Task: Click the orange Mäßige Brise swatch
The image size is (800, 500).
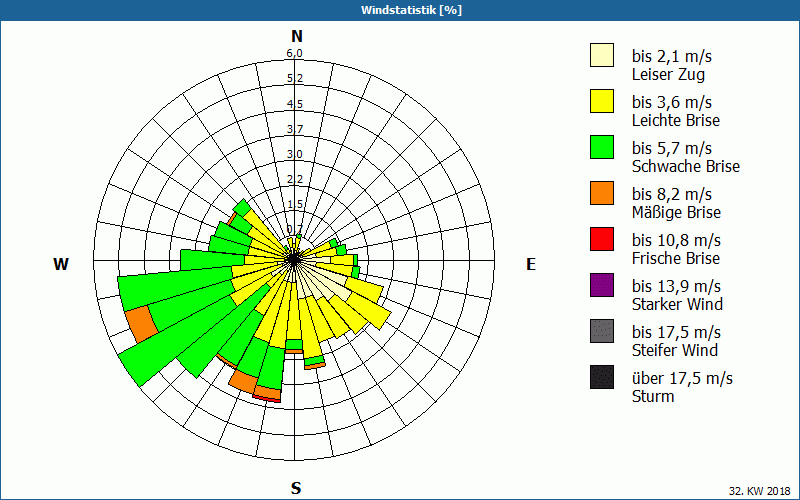Action: click(602, 193)
